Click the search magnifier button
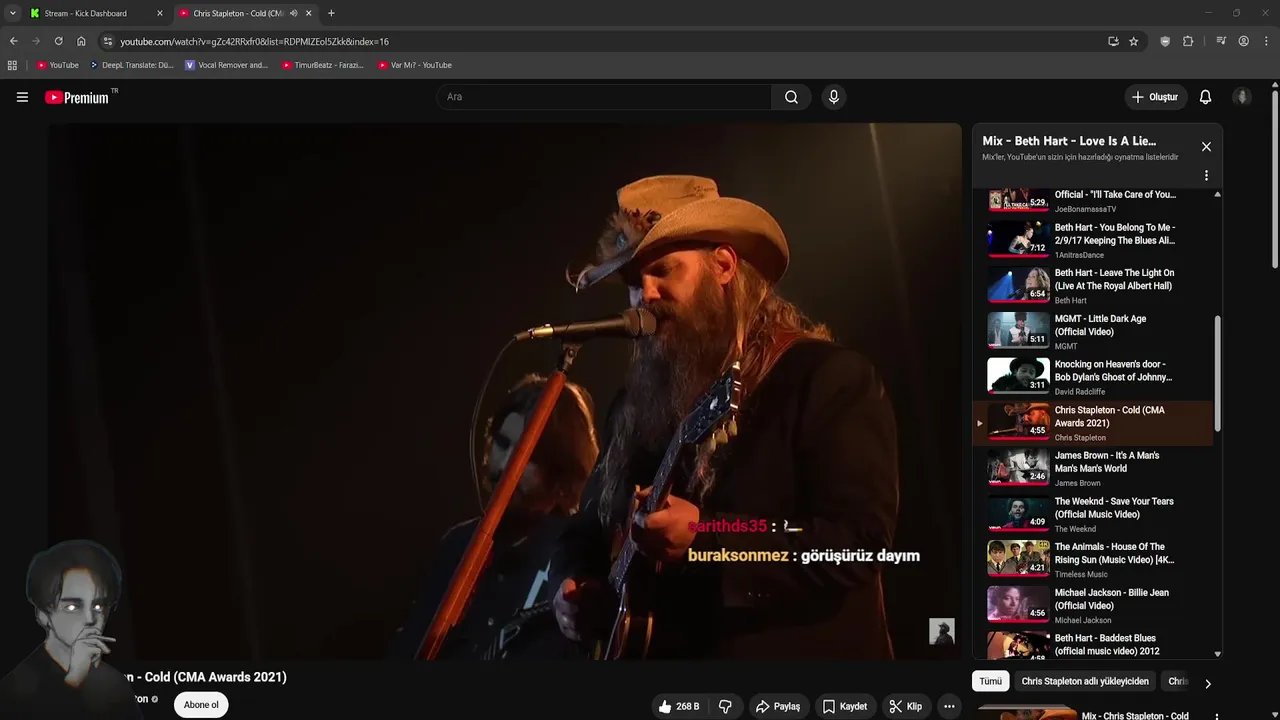1280x720 pixels. [x=791, y=97]
